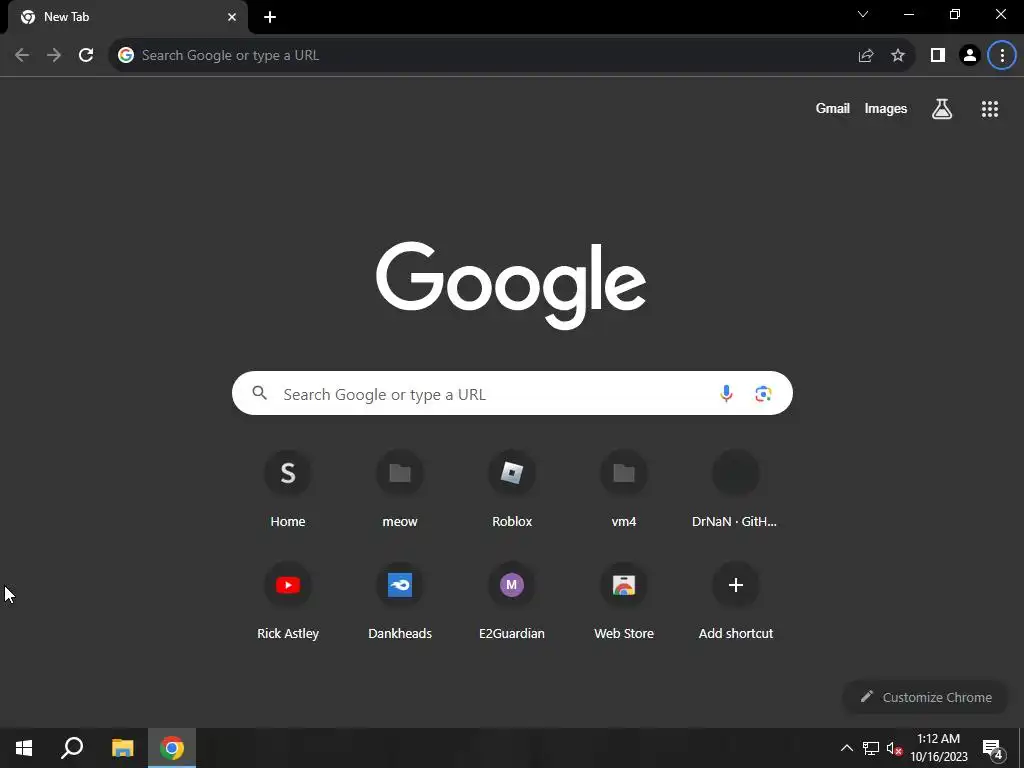The height and width of the screenshot is (768, 1024).
Task: Click the Chrome taskbar icon
Action: pyautogui.click(x=172, y=748)
